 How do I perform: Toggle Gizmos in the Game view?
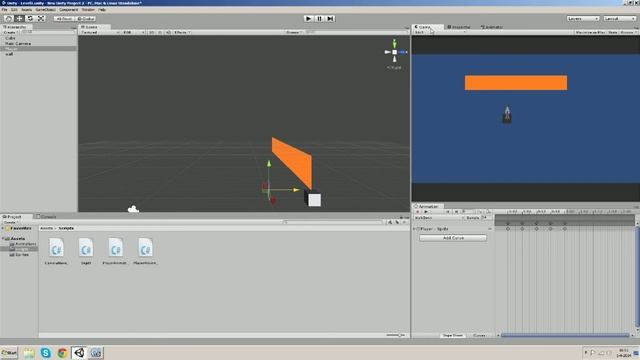click(628, 32)
